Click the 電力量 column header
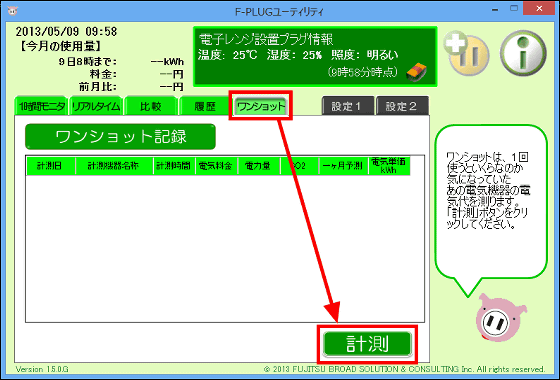560x380 pixels. (259, 166)
